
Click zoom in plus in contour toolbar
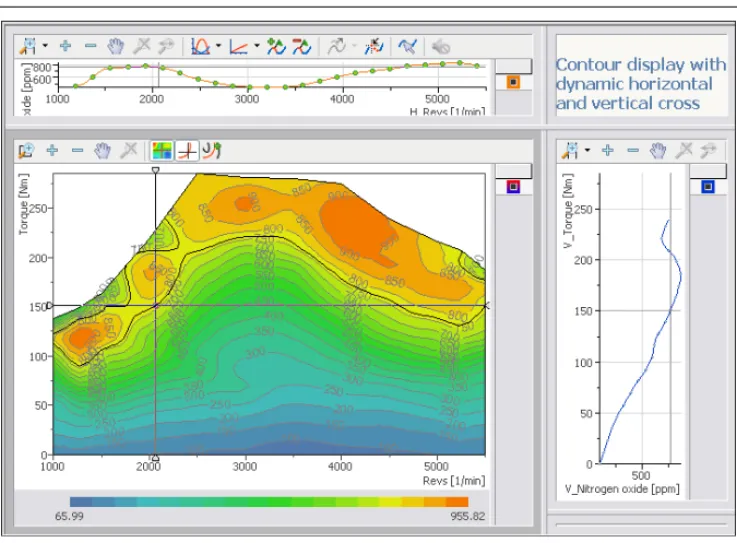tap(52, 150)
